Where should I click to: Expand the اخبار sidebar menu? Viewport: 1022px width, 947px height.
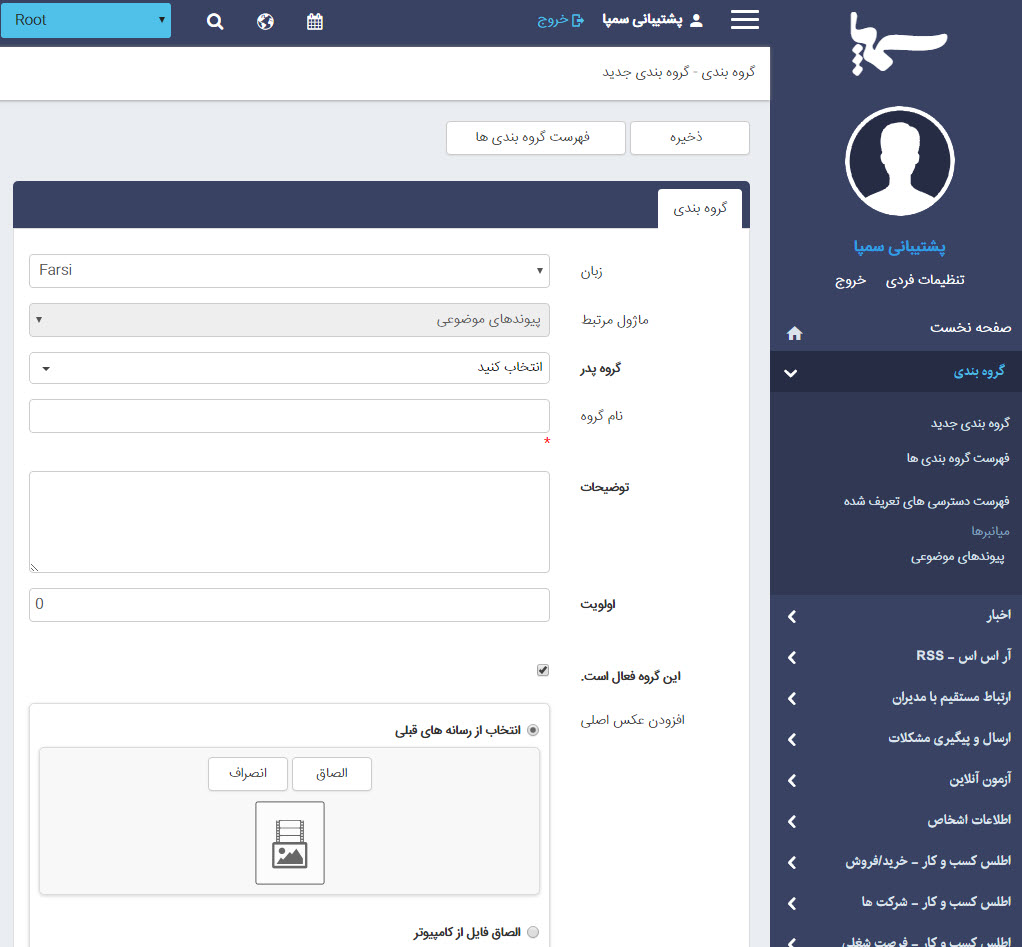[895, 616]
